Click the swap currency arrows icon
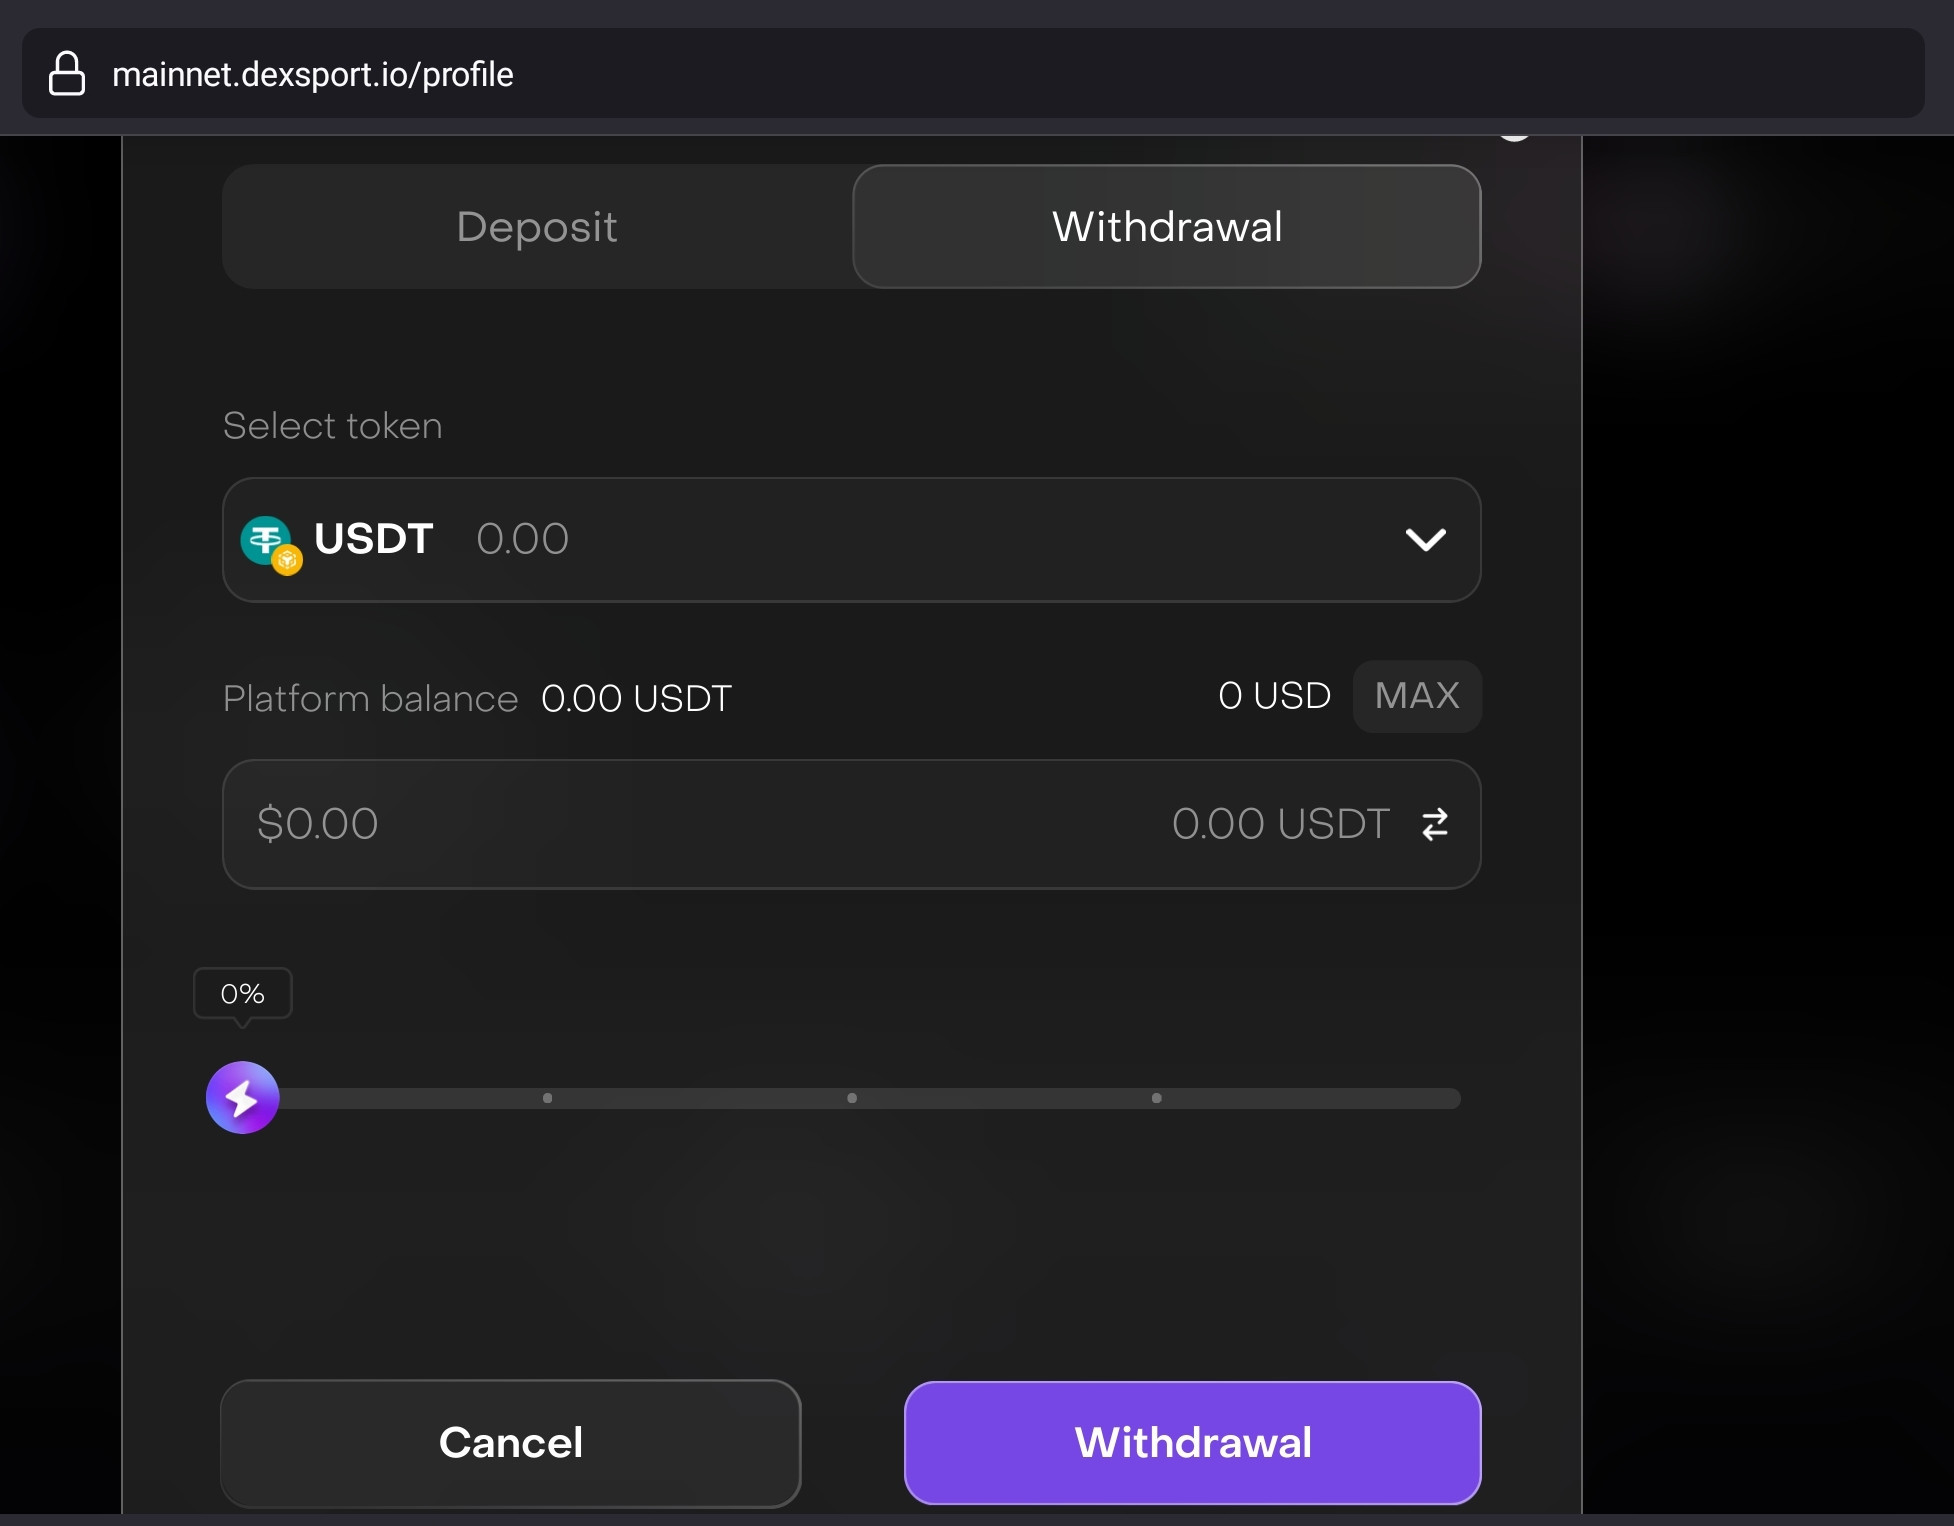This screenshot has width=1954, height=1526. coord(1435,824)
